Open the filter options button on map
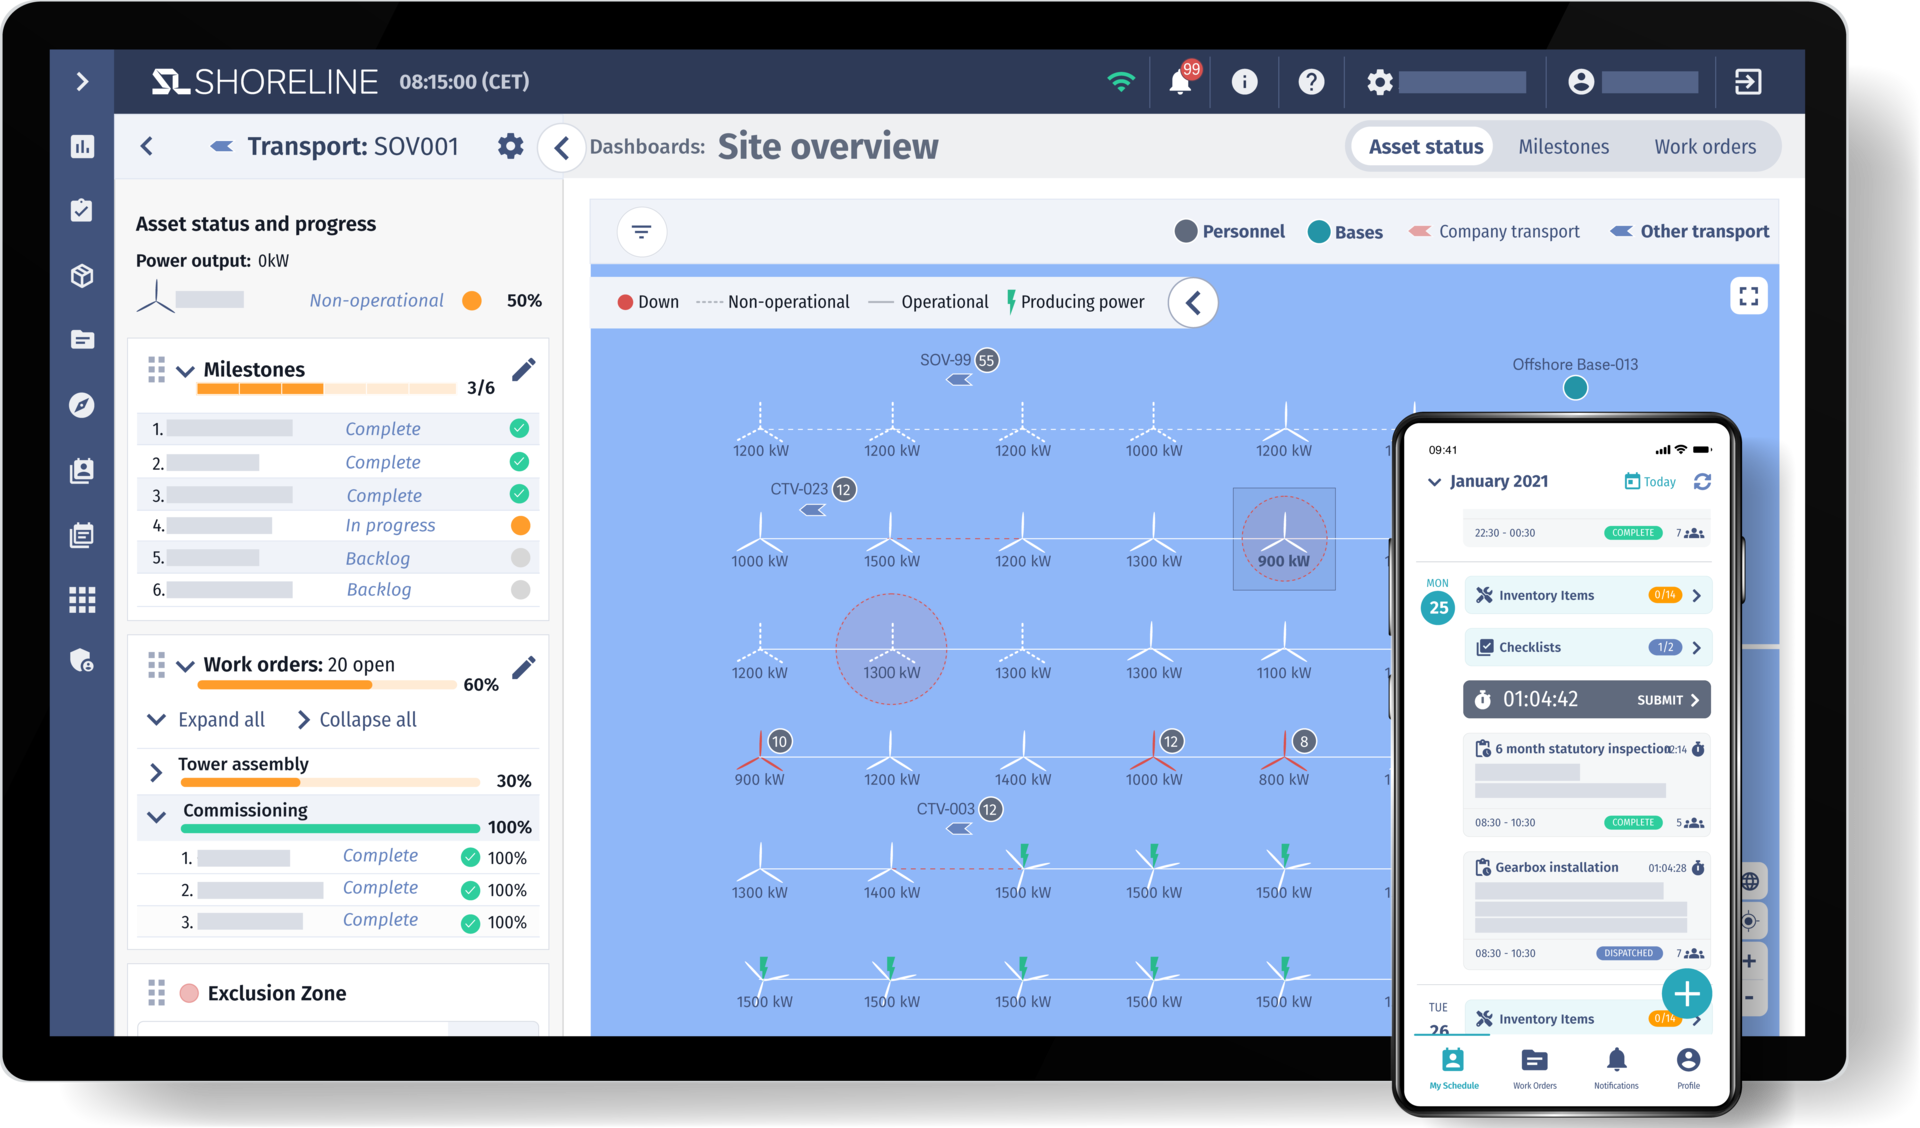Image resolution: width=1920 pixels, height=1128 pixels. (x=641, y=232)
